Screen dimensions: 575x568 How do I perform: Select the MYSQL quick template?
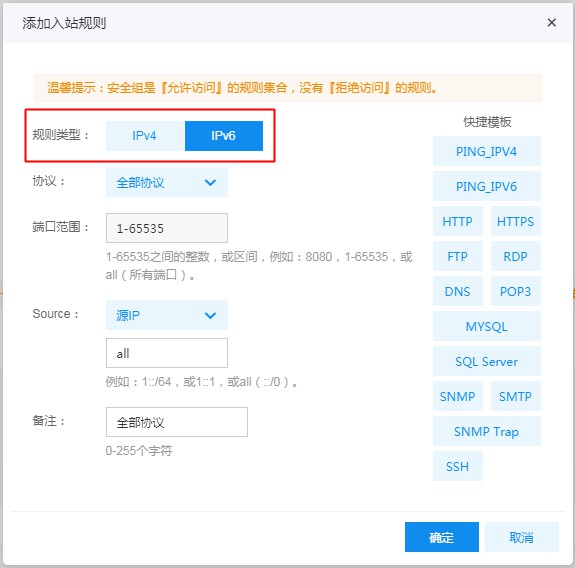(487, 326)
